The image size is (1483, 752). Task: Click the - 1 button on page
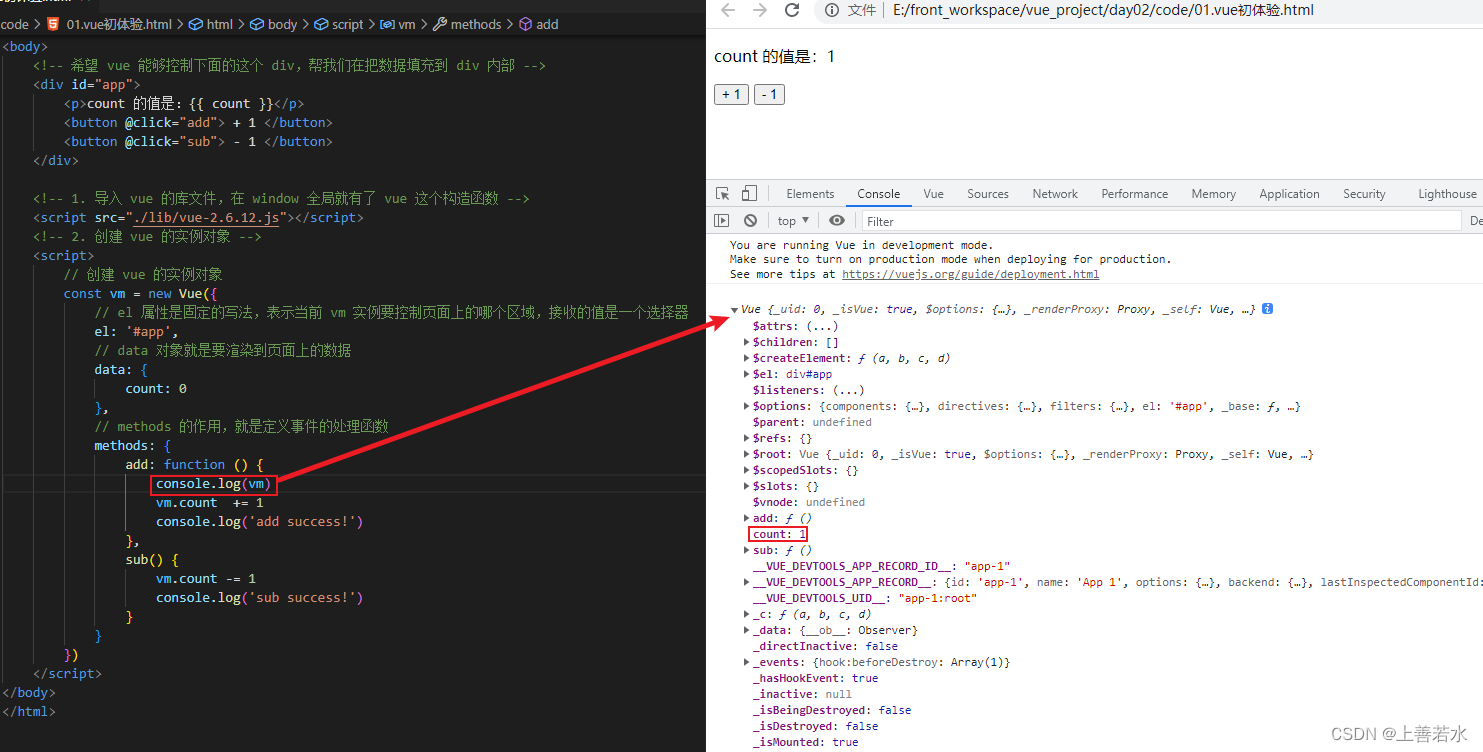tap(769, 94)
